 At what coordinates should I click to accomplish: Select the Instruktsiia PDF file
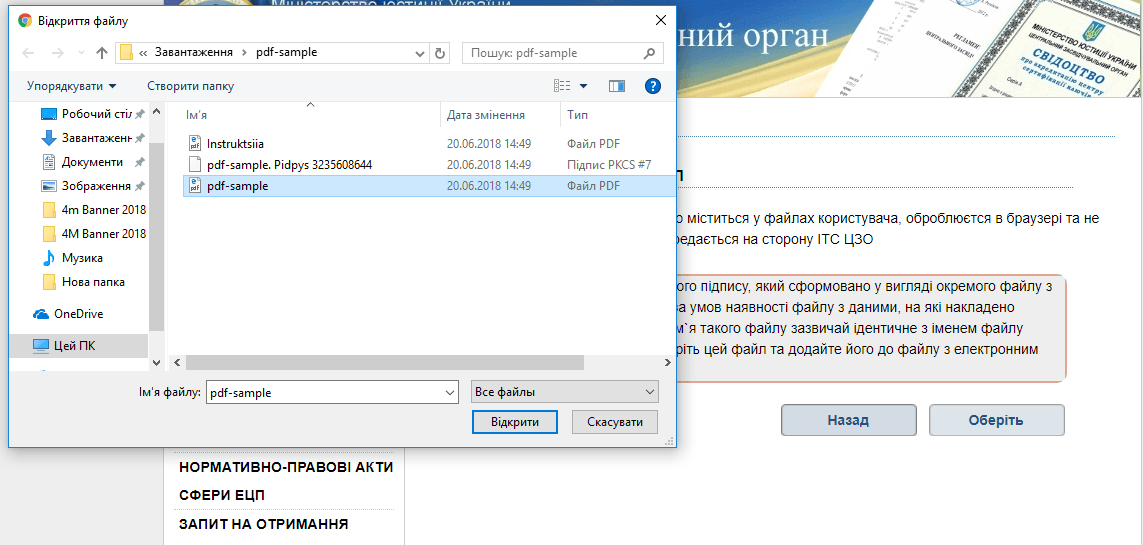click(x=235, y=143)
